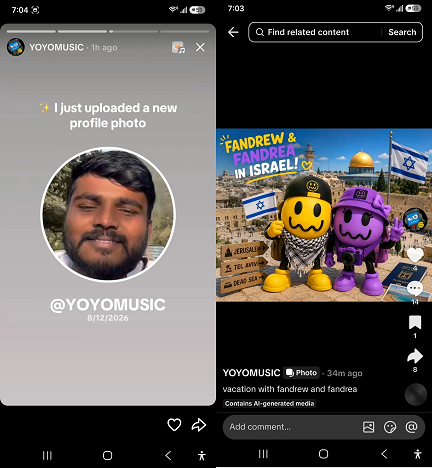This screenshot has height=468, width=432.
Task: Open the story music sticker icon
Action: click(178, 47)
